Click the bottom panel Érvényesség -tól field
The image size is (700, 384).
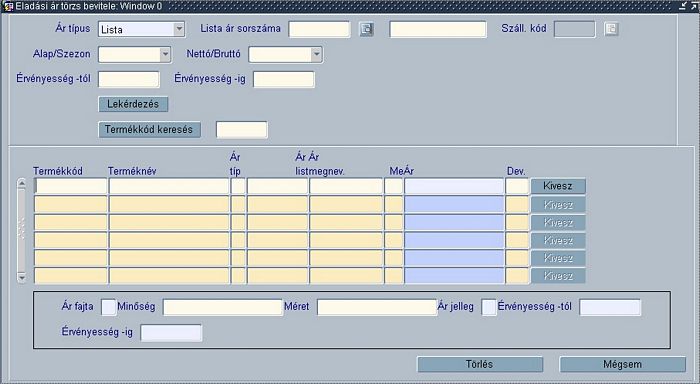click(x=610, y=308)
